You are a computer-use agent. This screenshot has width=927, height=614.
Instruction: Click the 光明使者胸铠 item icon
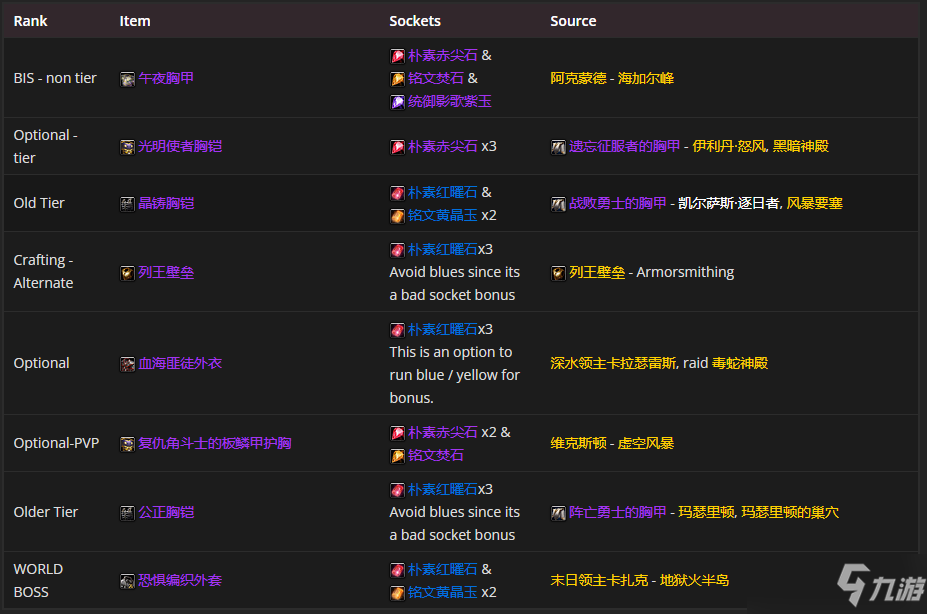[128, 146]
